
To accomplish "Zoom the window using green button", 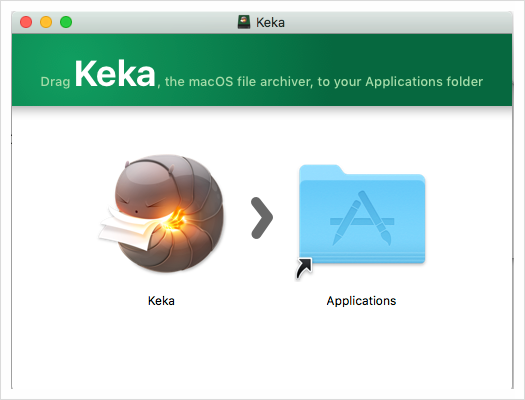I will pos(66,22).
